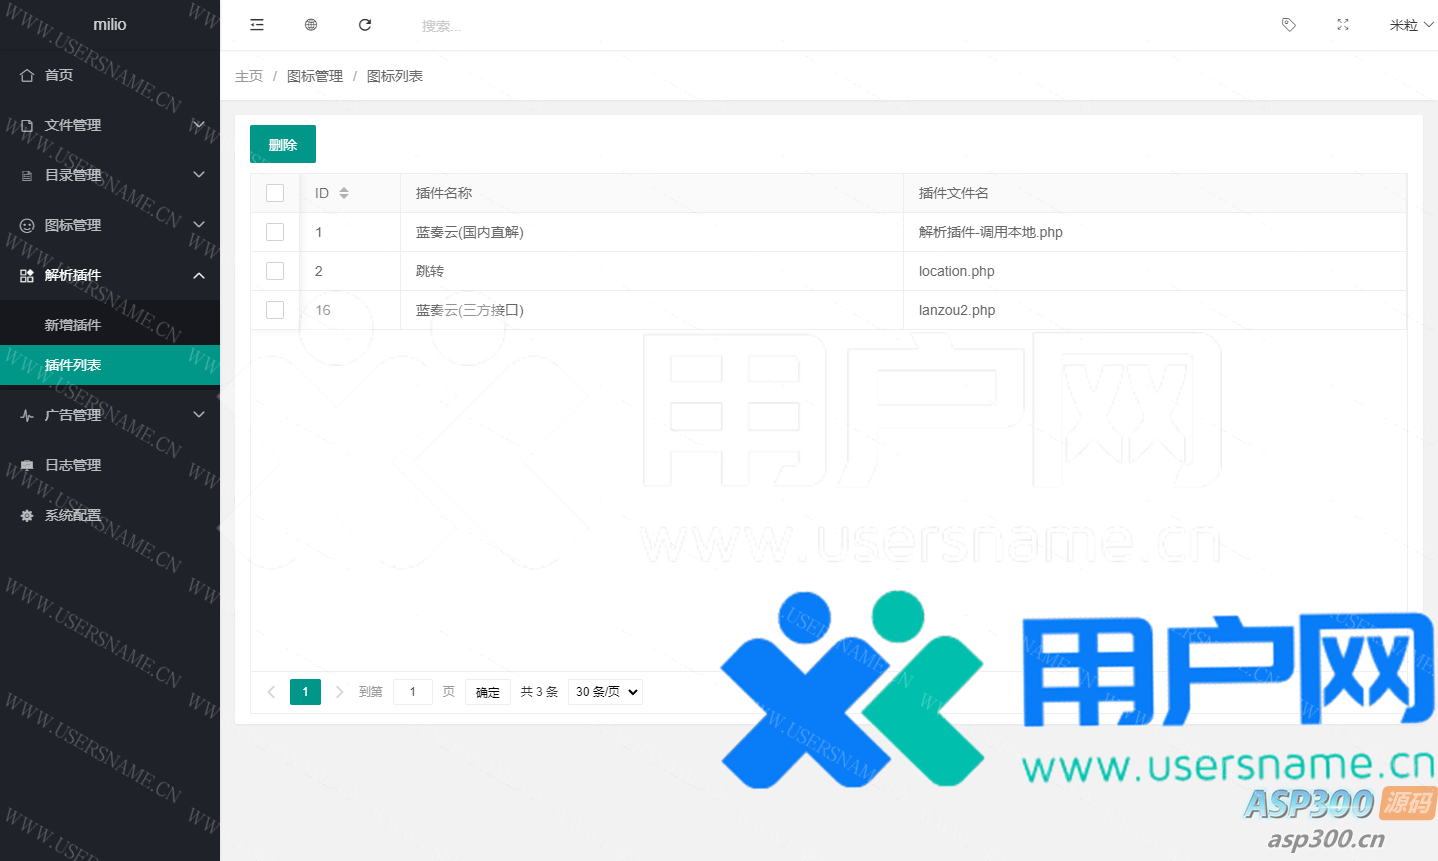Check the select-all checkbox in table header

tap(275, 193)
